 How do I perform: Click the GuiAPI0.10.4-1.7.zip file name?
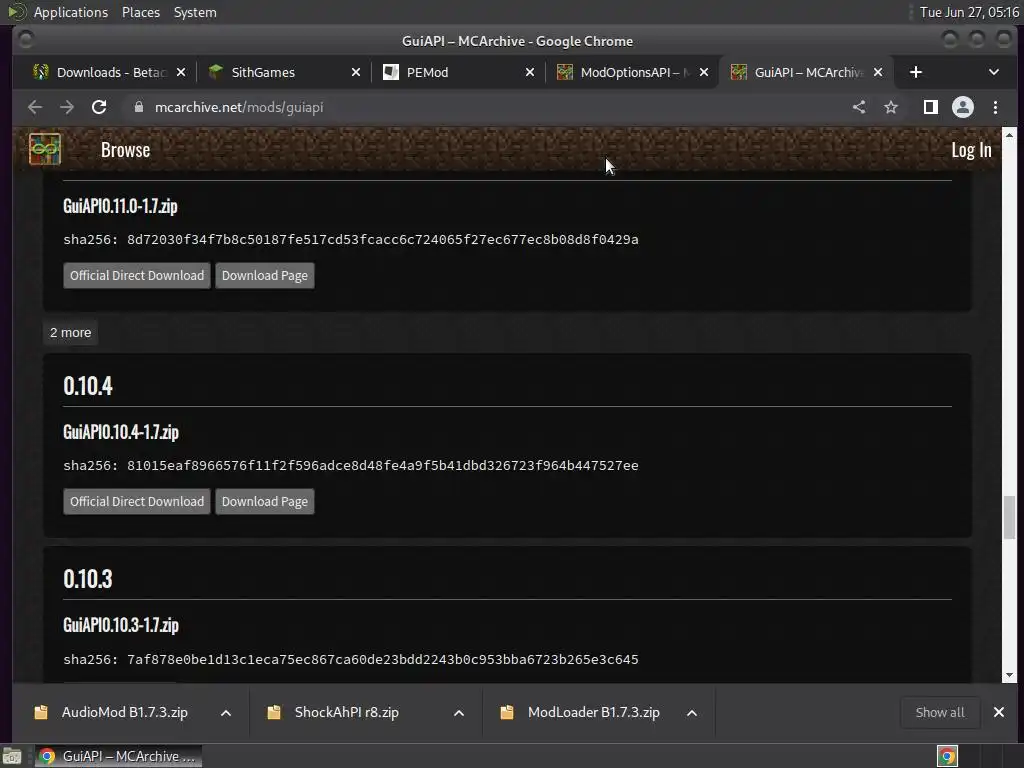[x=121, y=432]
